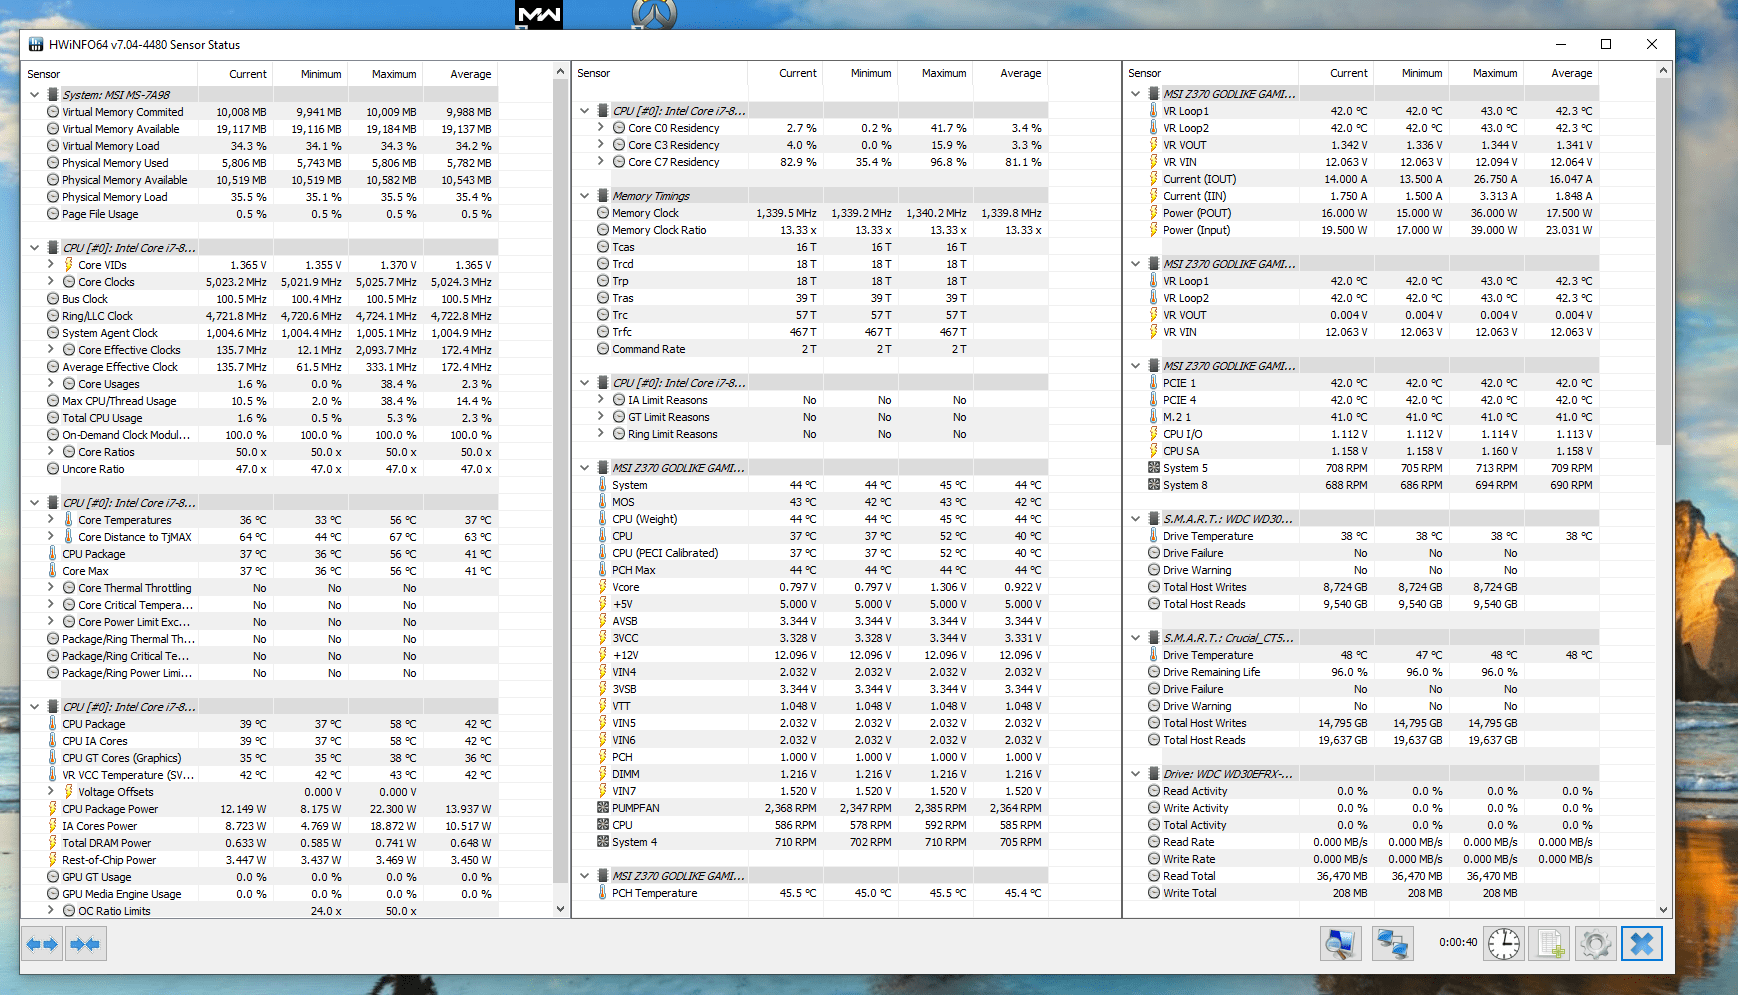Click the circle icon beside Memory Clock
This screenshot has height=995, width=1738.
603,213
